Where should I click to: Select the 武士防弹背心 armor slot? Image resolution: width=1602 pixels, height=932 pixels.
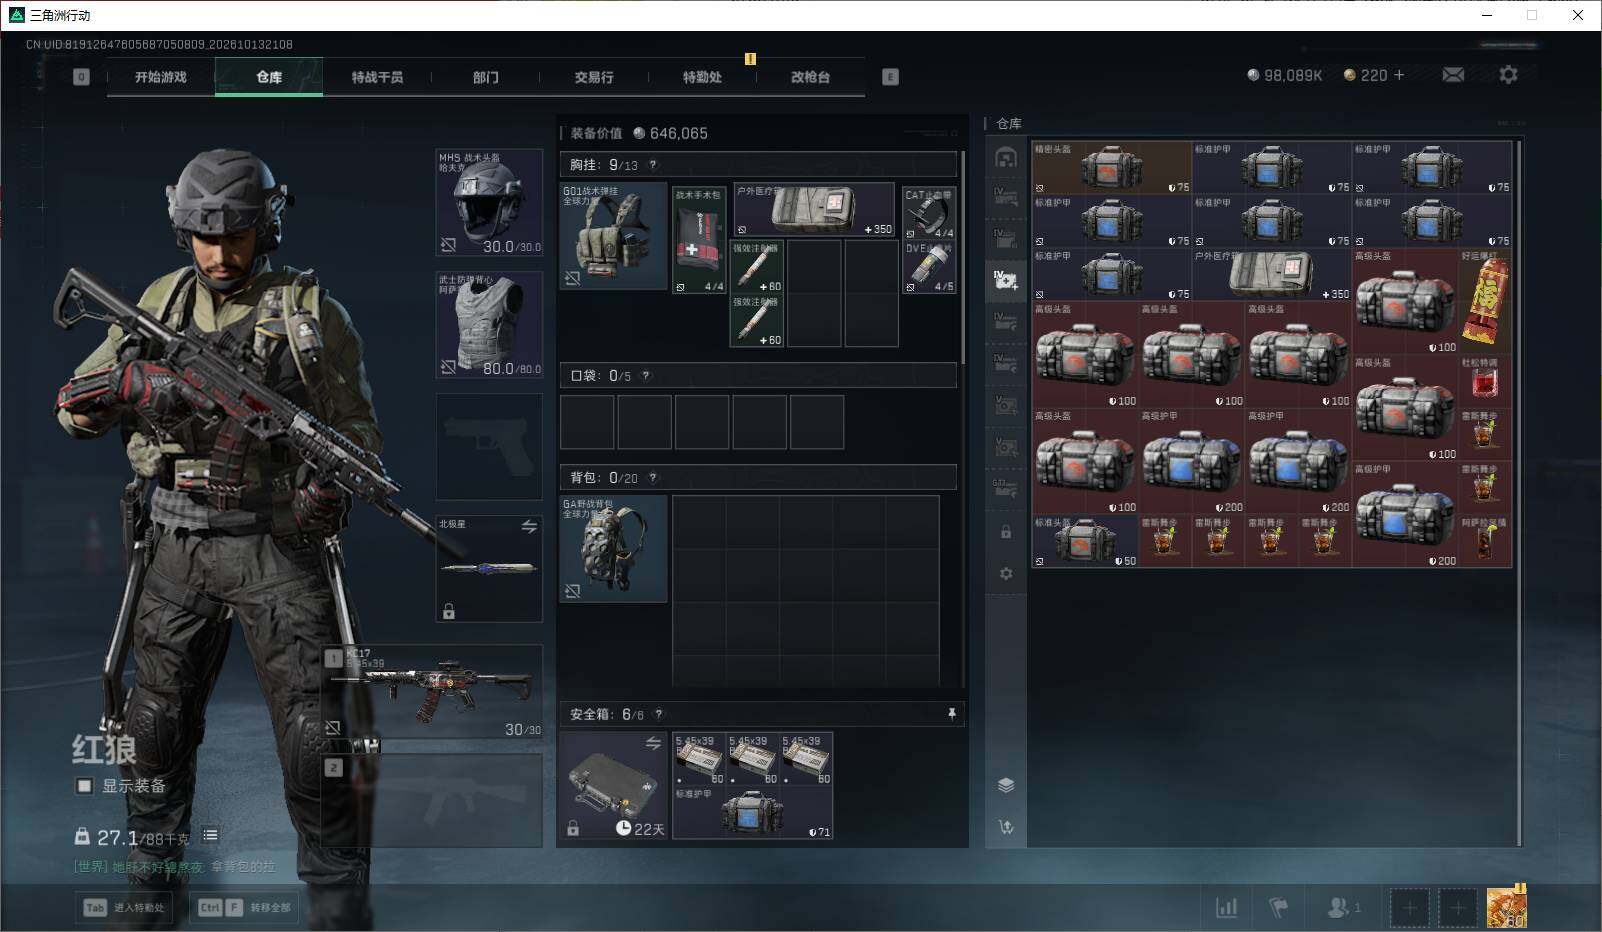tap(489, 325)
